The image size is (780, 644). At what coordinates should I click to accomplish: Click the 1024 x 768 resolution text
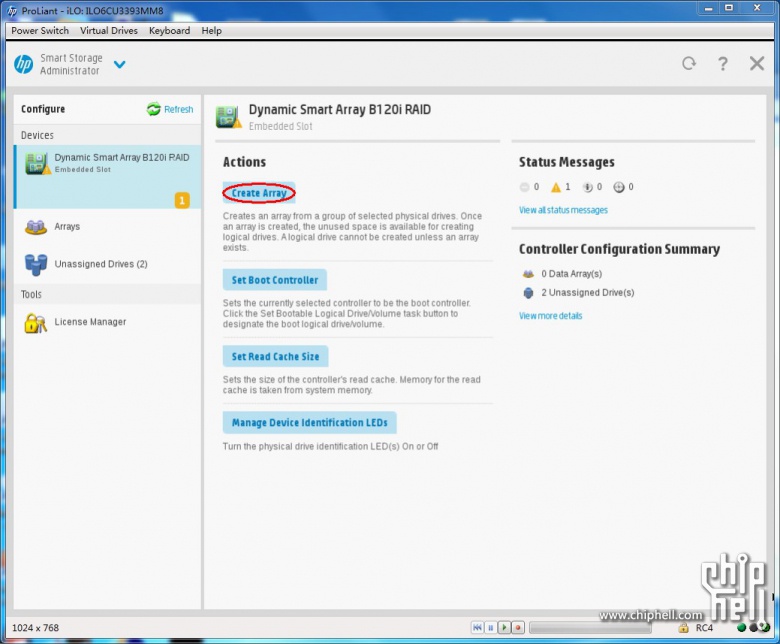click(x=35, y=628)
